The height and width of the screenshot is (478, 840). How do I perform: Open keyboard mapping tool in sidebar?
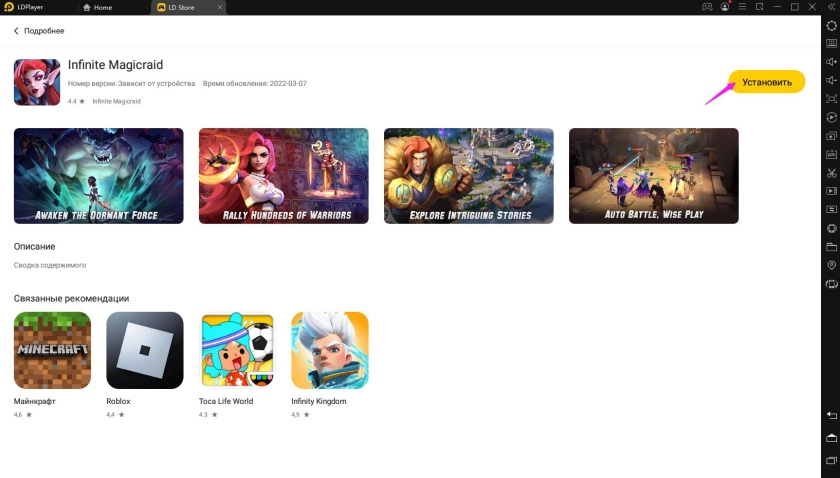[831, 43]
